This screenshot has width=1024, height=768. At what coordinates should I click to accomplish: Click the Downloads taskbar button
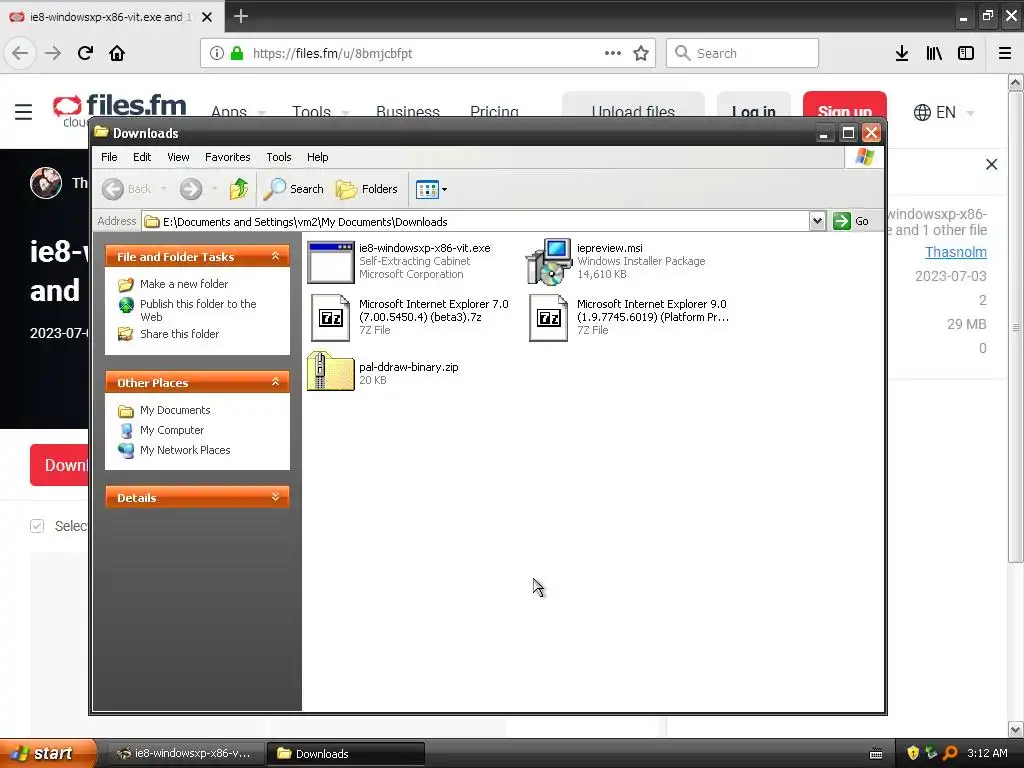[x=346, y=753]
